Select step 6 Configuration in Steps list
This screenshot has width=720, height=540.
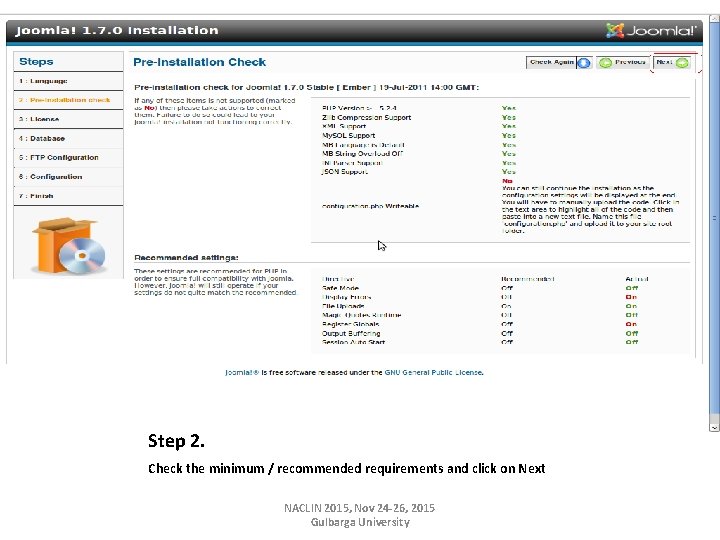pyautogui.click(x=68, y=177)
